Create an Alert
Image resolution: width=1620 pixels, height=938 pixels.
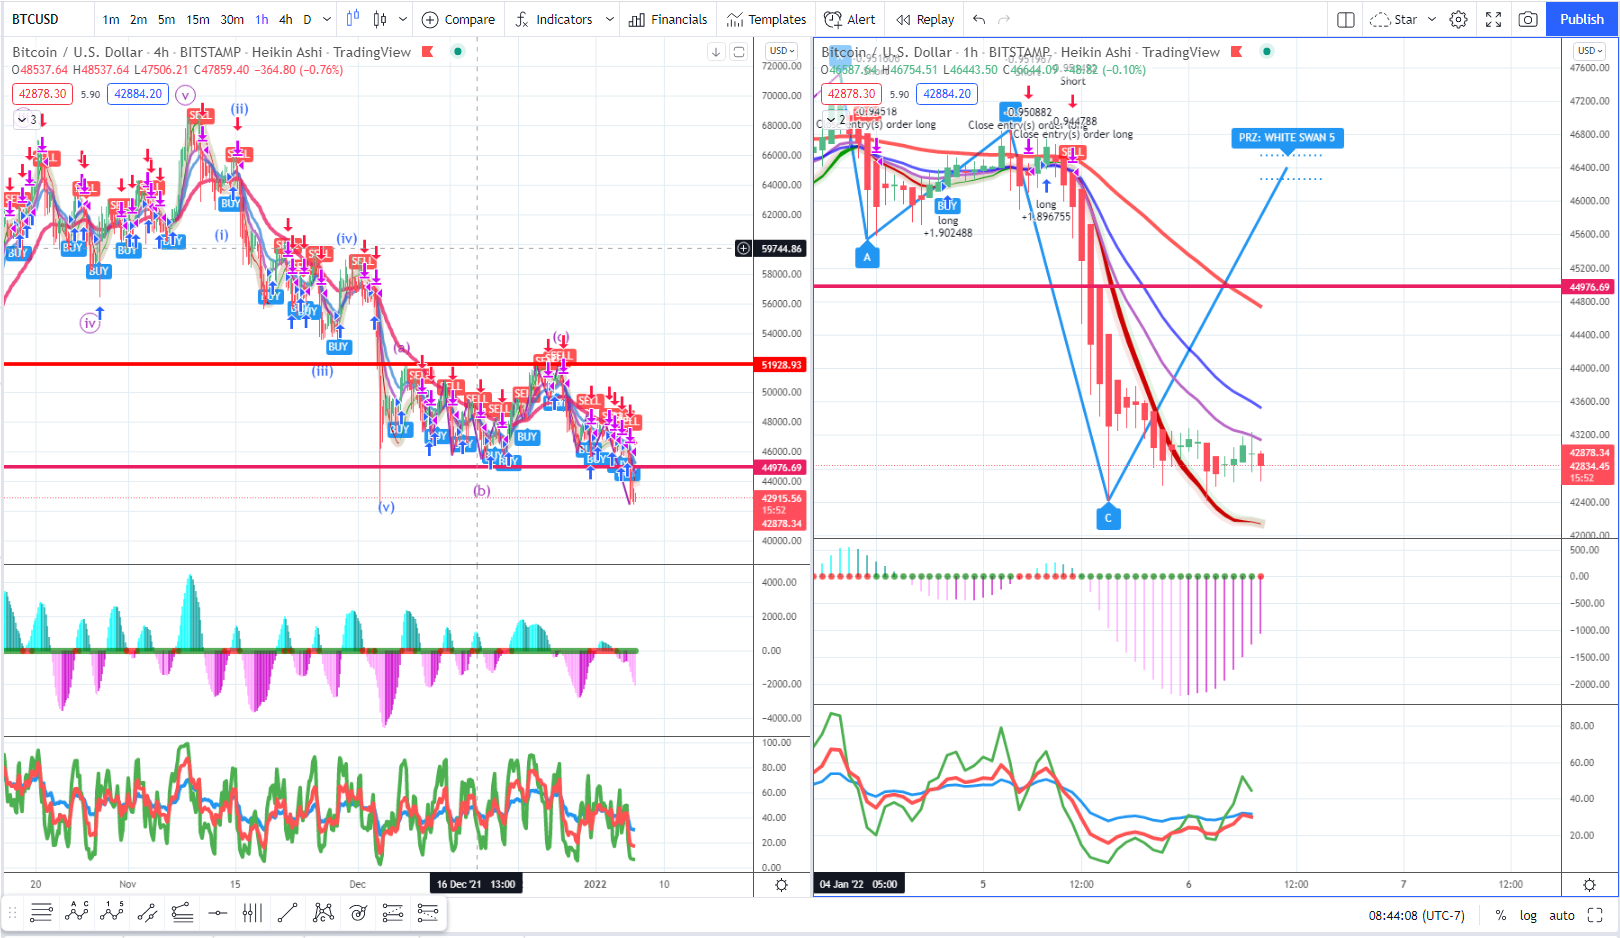tap(849, 19)
